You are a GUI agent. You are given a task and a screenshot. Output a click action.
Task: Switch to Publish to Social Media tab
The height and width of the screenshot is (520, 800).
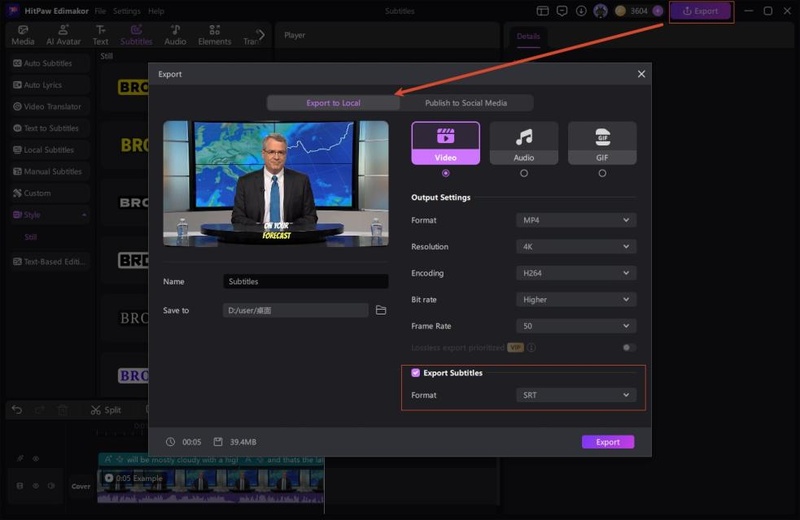[x=466, y=103]
